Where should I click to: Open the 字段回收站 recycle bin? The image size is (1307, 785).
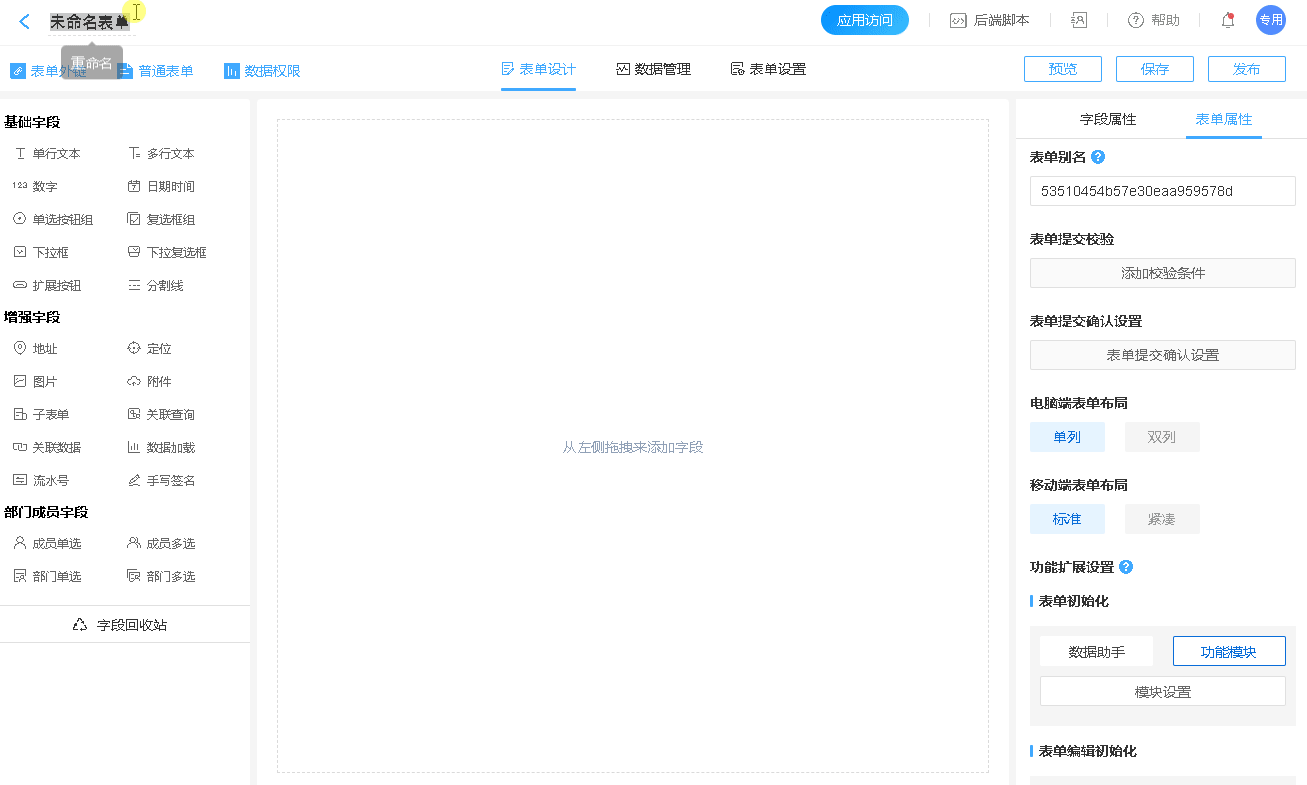[x=120, y=625]
